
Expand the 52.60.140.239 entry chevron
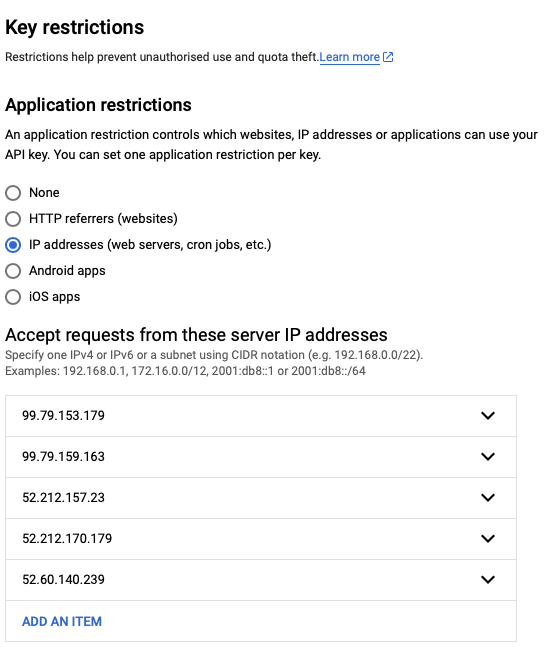pos(488,579)
